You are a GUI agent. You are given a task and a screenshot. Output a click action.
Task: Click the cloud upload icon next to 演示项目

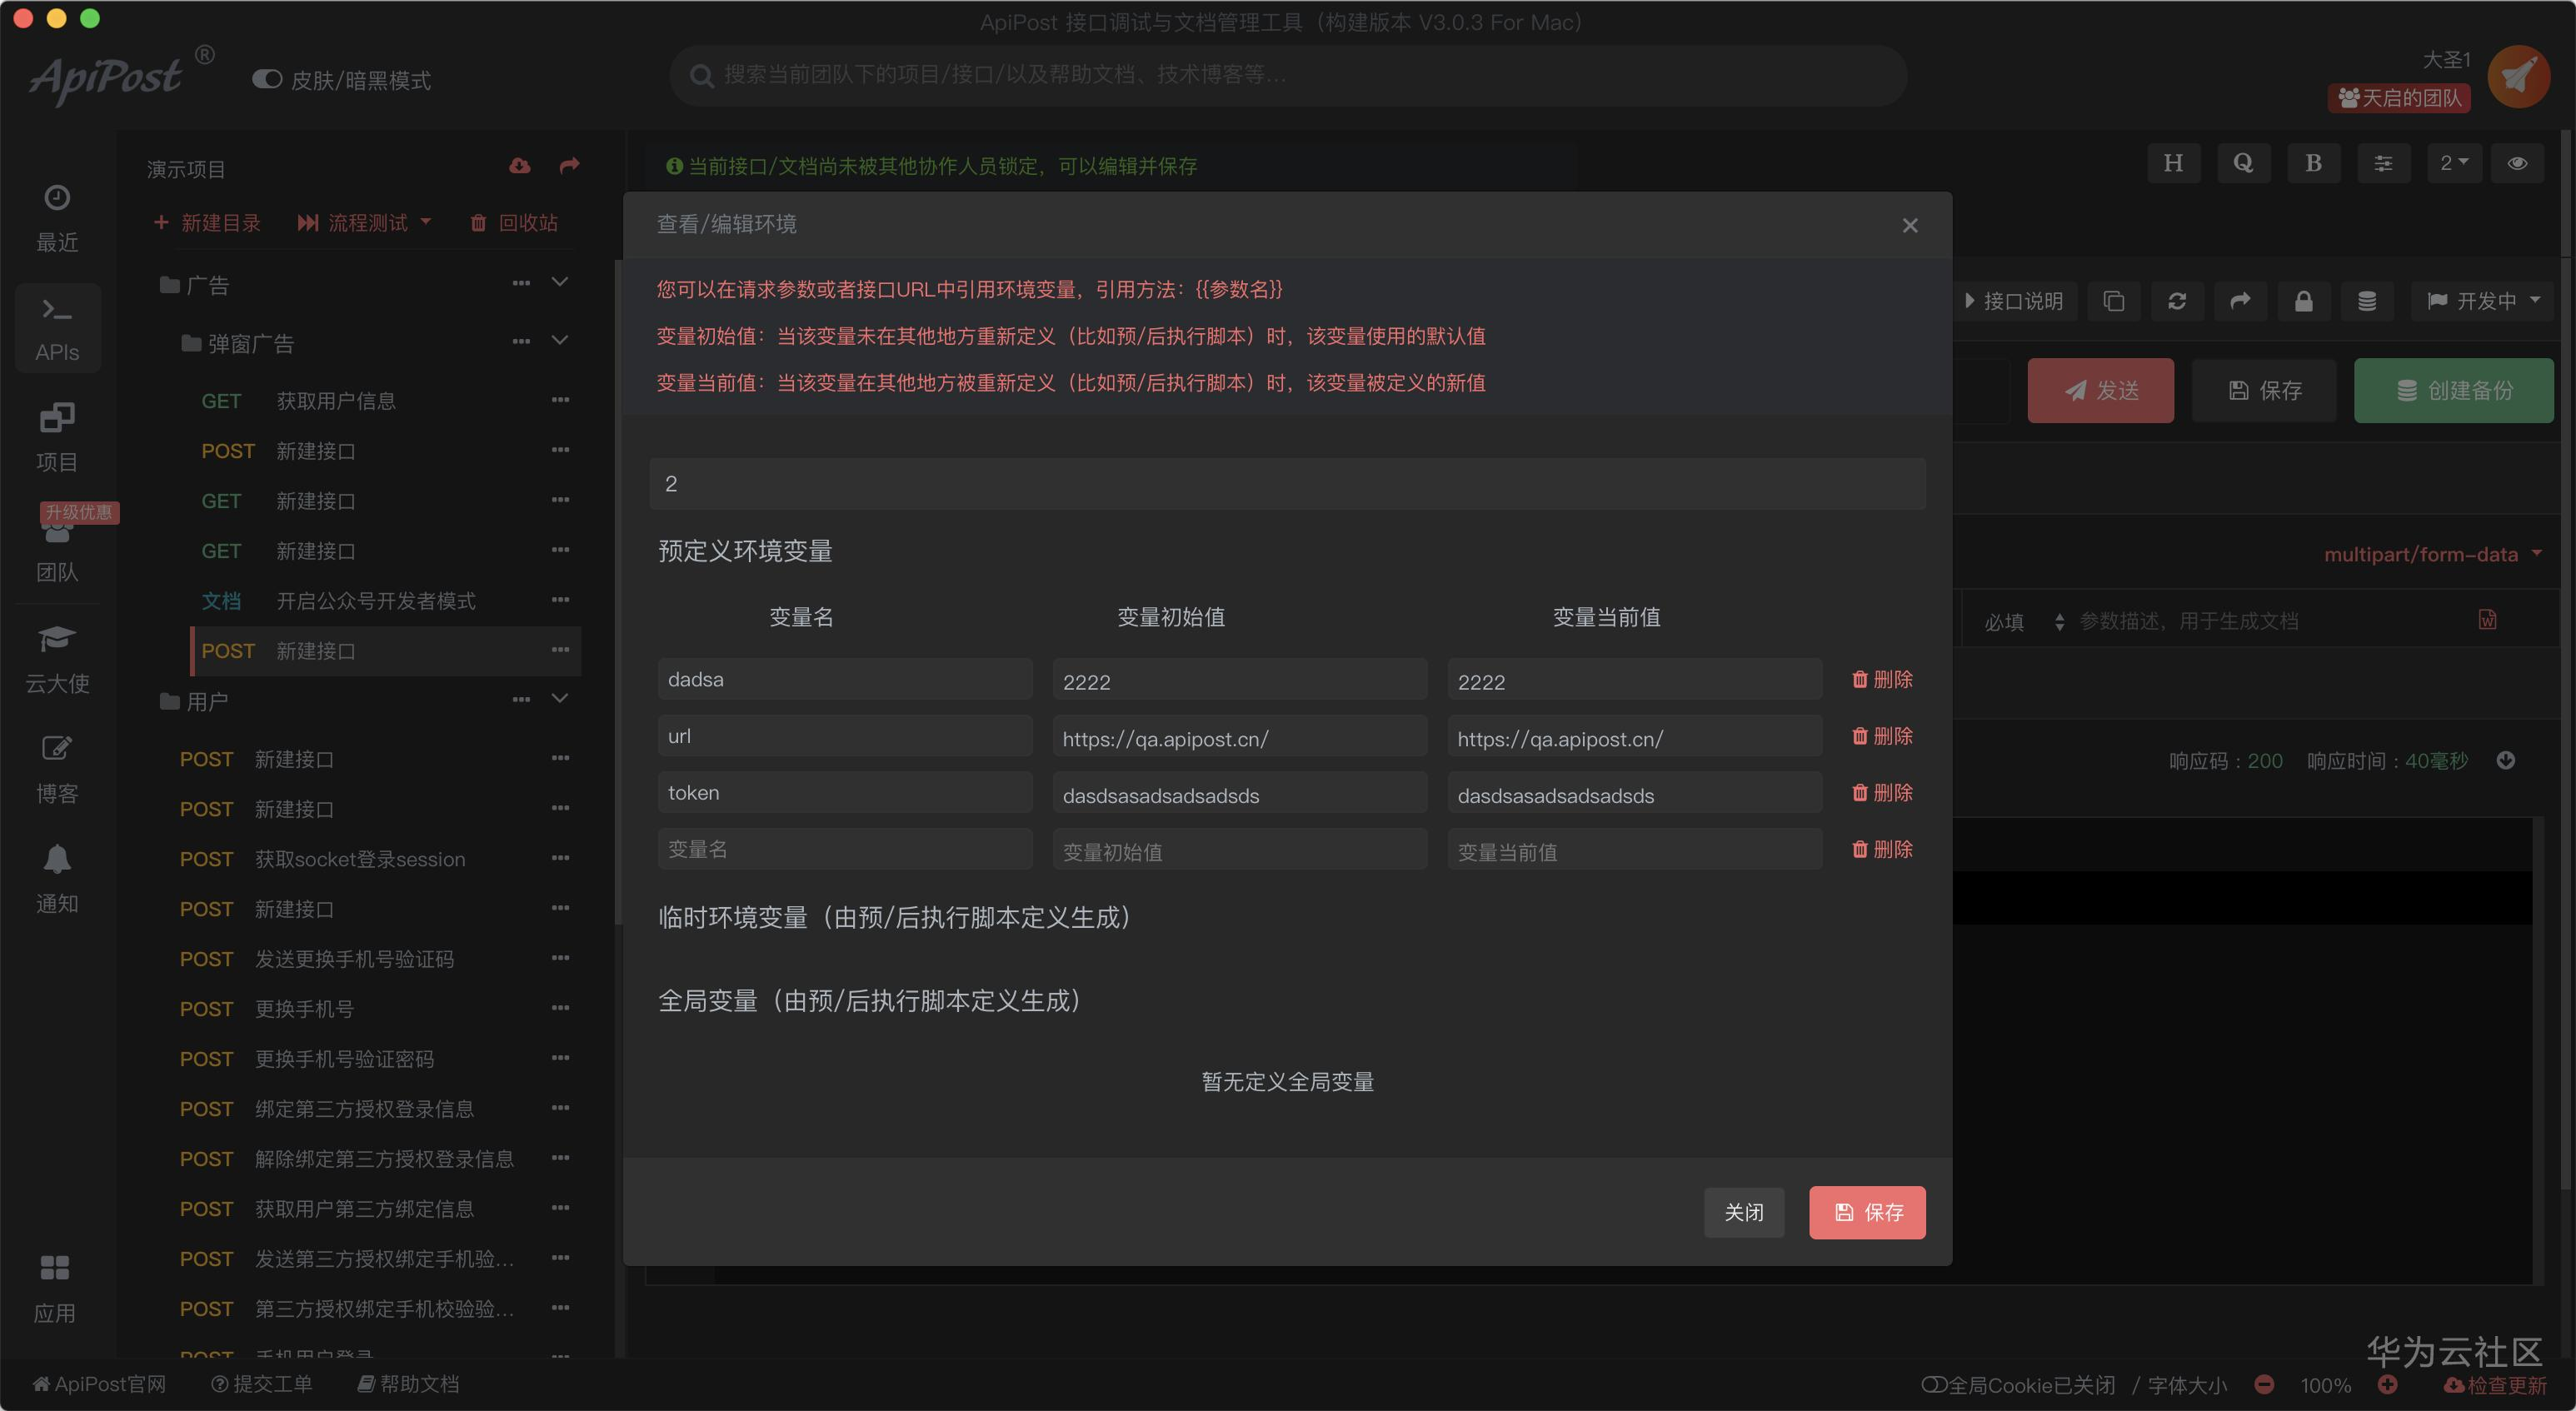(x=519, y=166)
